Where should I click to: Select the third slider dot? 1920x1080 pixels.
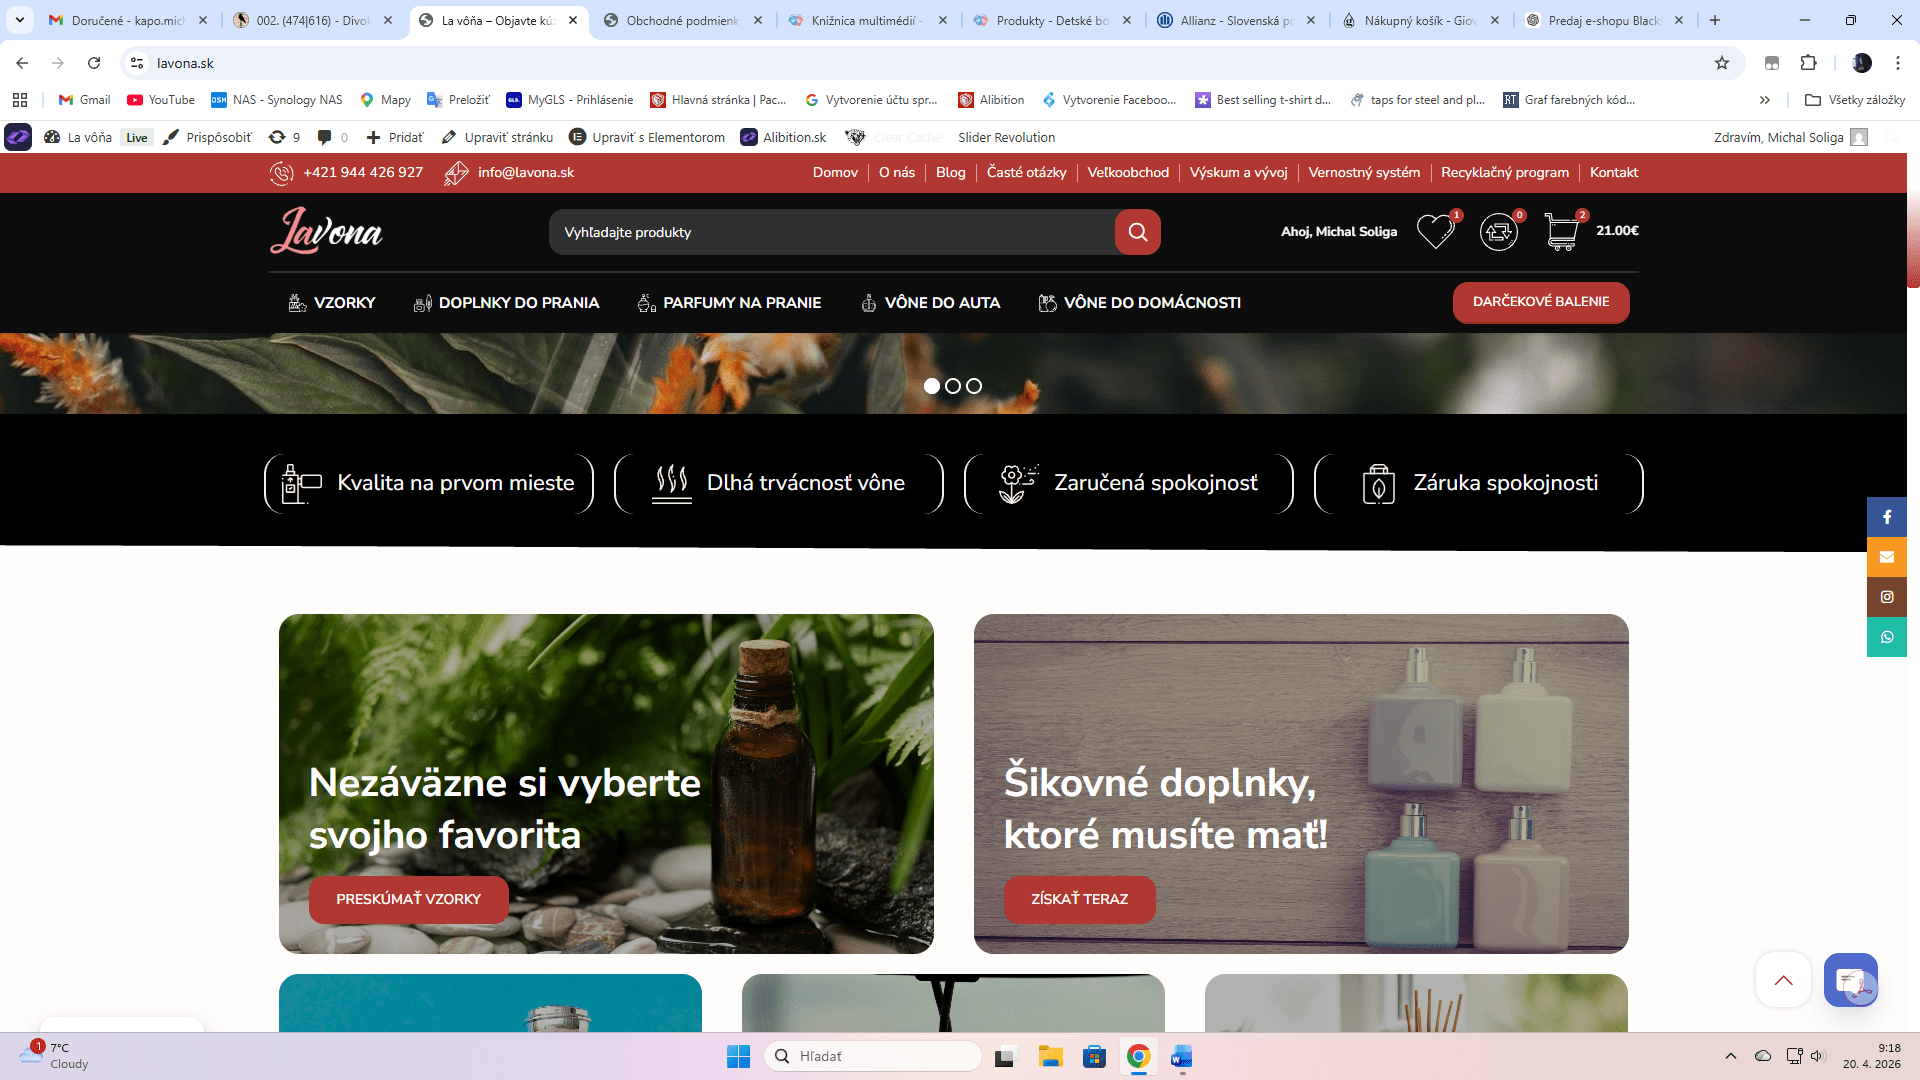click(974, 386)
